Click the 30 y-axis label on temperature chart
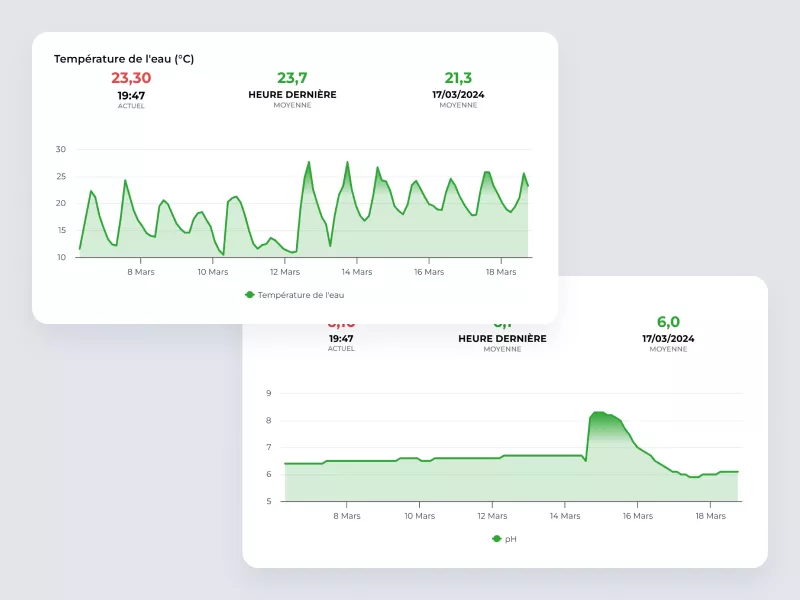Viewport: 800px width, 600px height. (61, 149)
